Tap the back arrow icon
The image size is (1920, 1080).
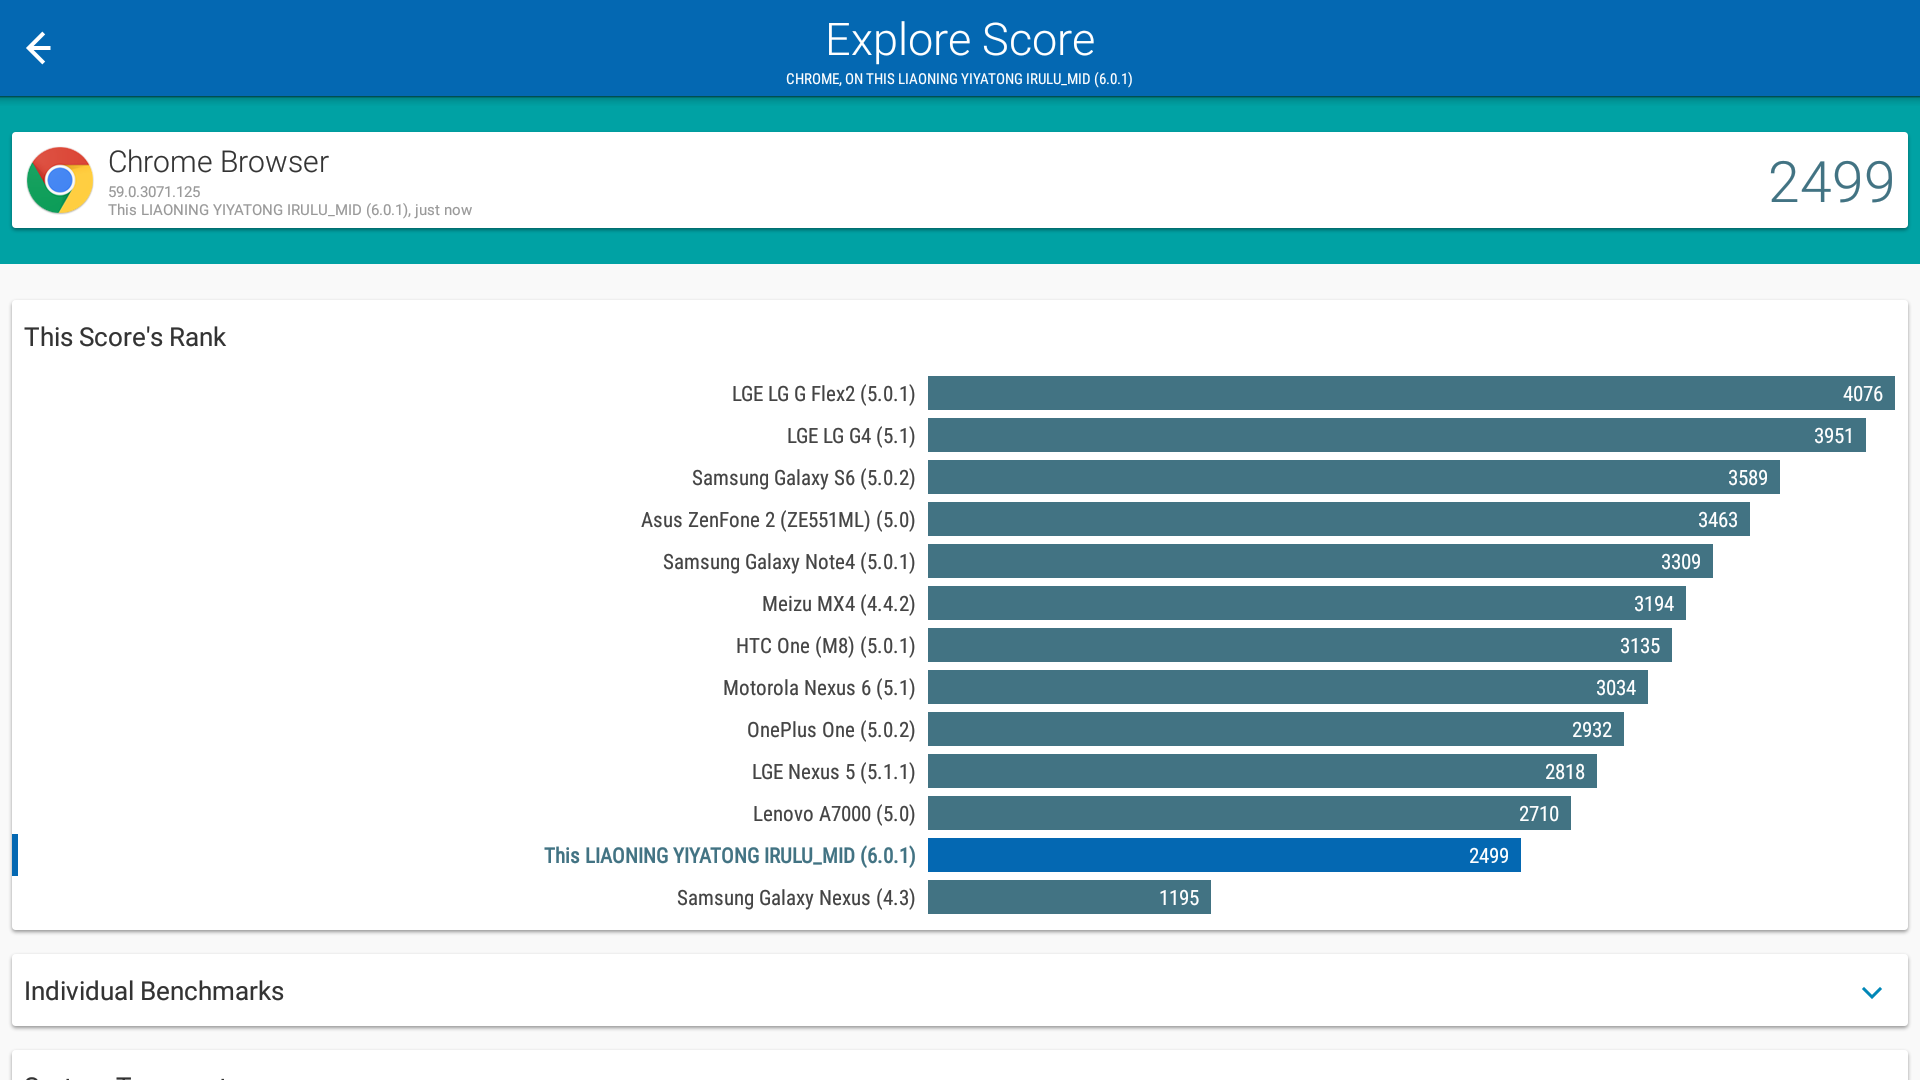[x=38, y=48]
